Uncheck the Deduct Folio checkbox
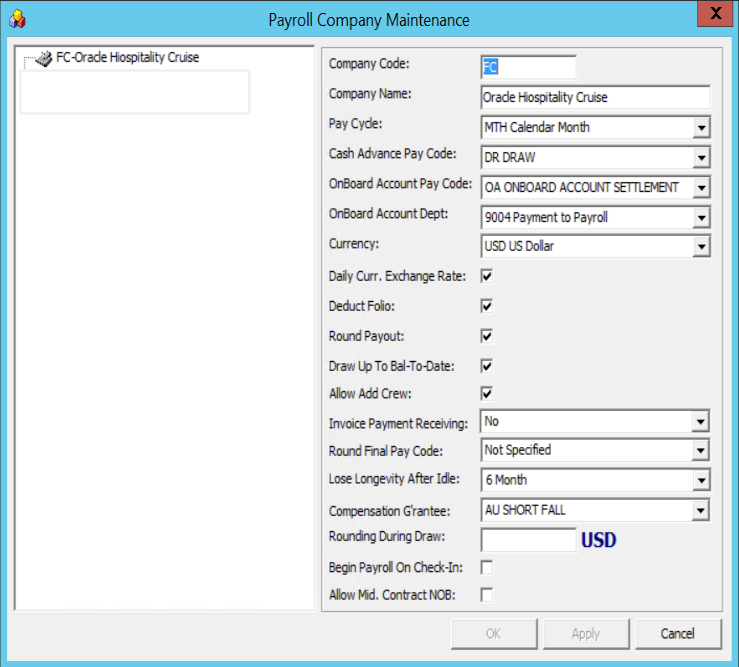Viewport: 739px width, 667px height. pyautogui.click(x=487, y=306)
